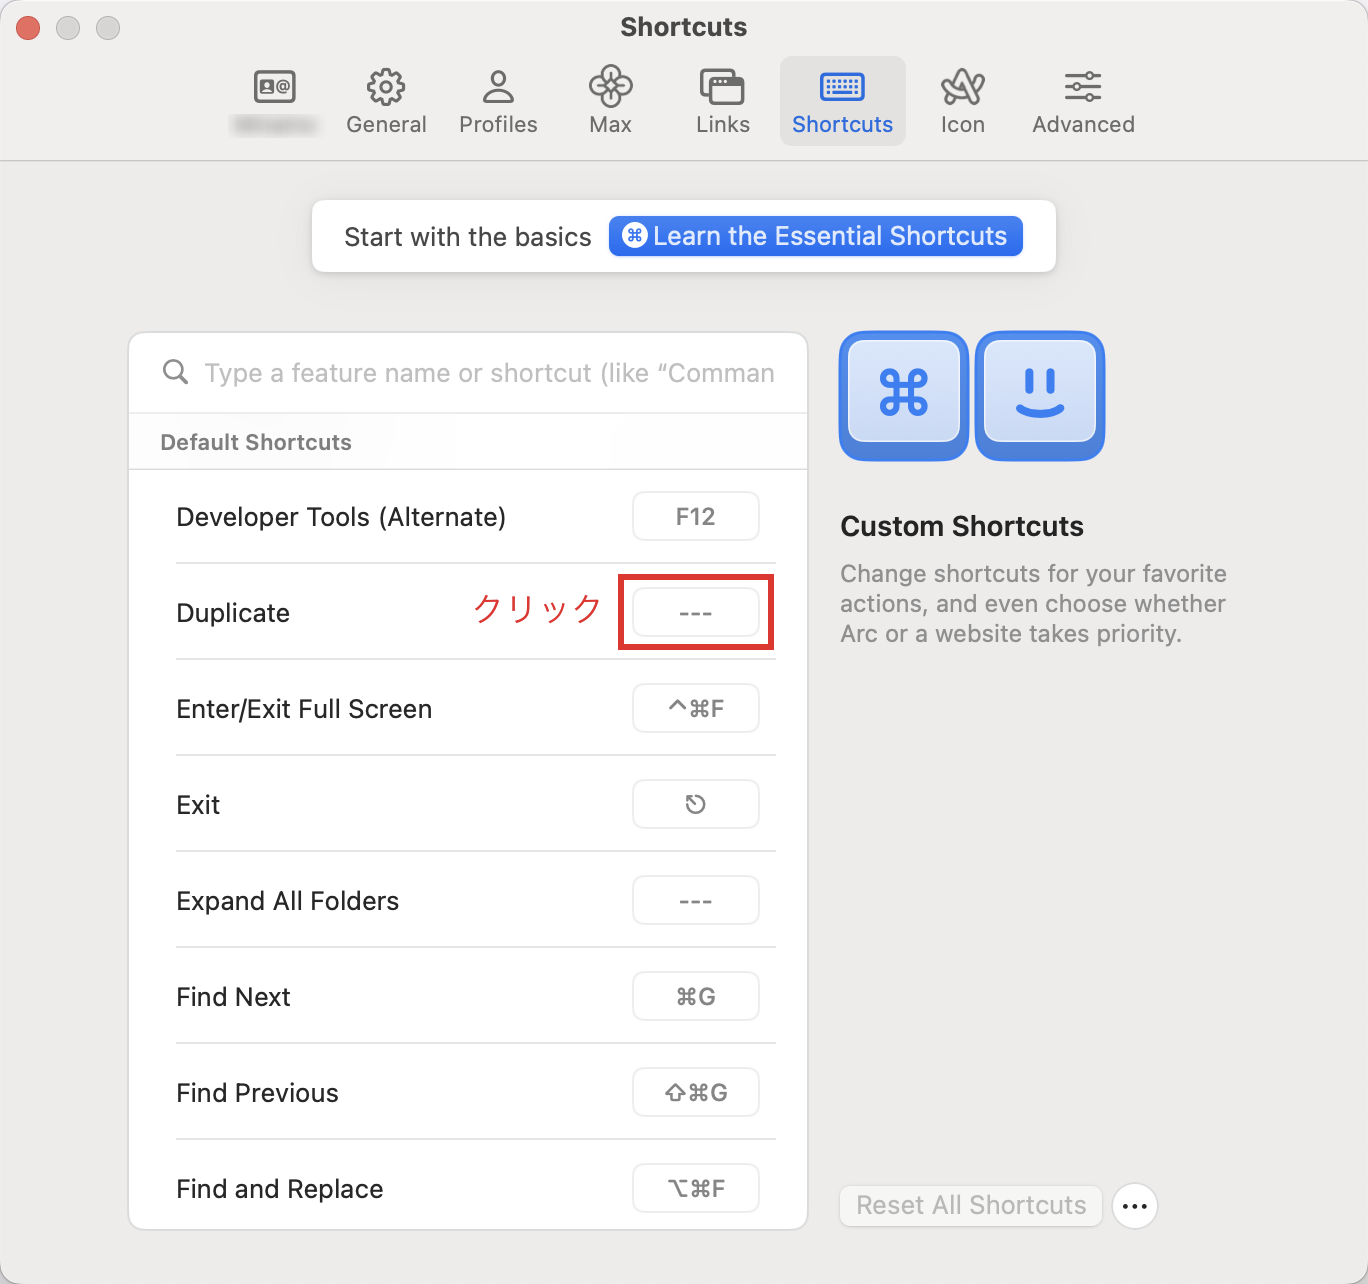Set a shortcut for Expand All Folders
The height and width of the screenshot is (1284, 1368).
tap(695, 900)
